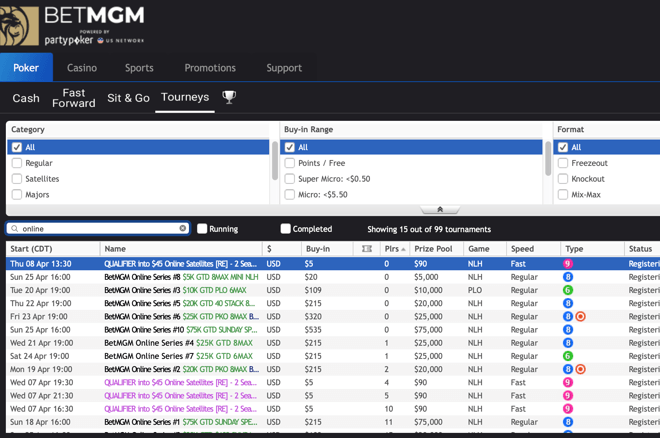
Task: Click 9-max icon in Thu 08 Apr row
Action: click(567, 264)
